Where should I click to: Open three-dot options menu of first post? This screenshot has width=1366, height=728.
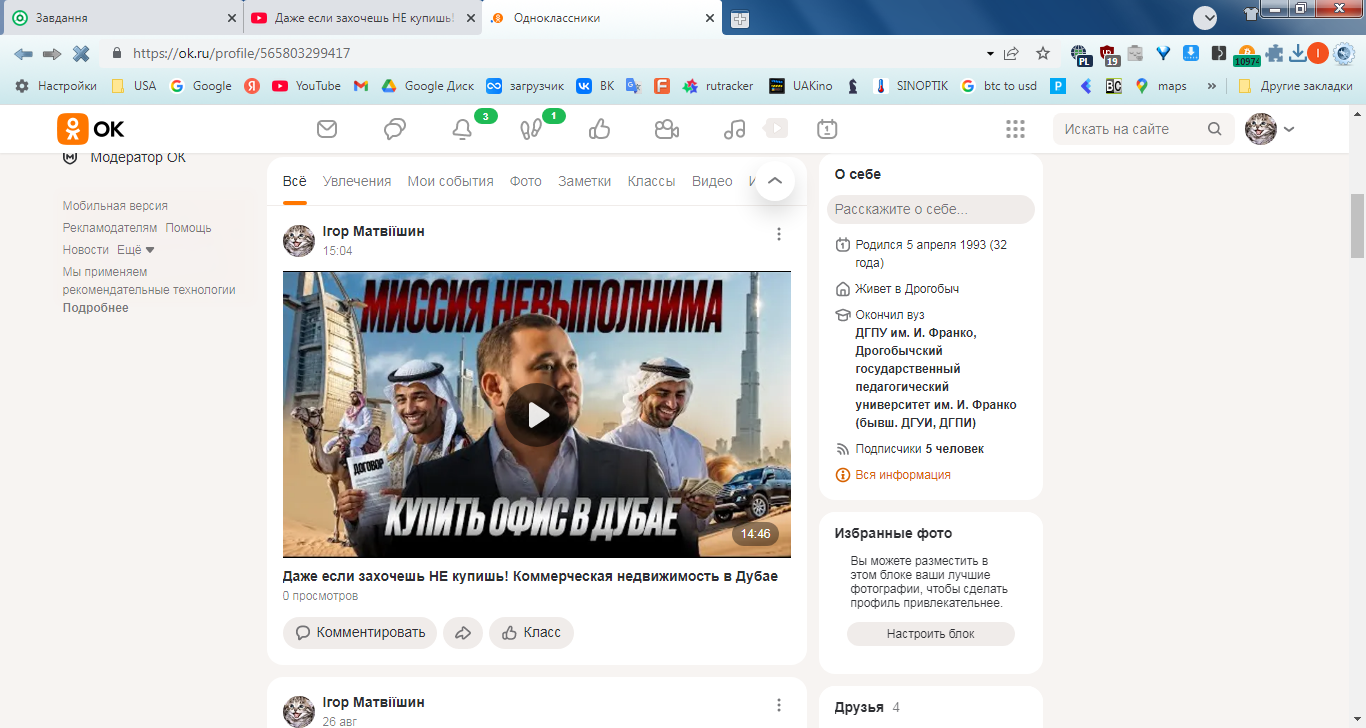coord(779,234)
